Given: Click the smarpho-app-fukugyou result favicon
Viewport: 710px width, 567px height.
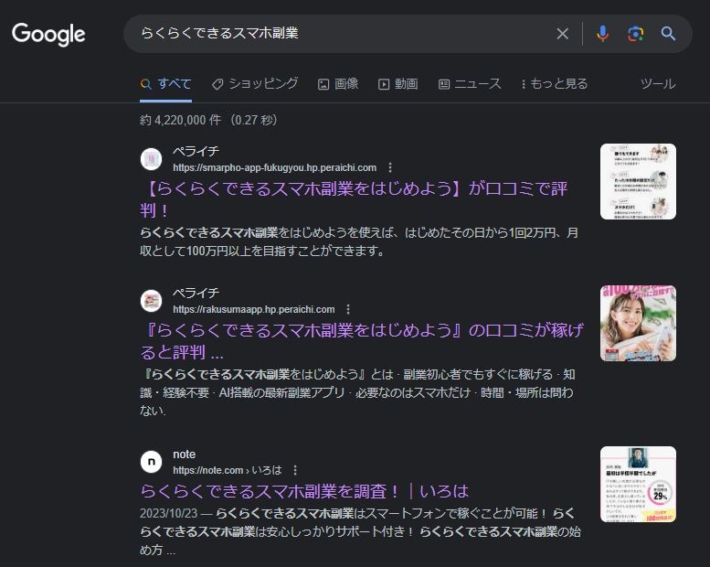Looking at the screenshot, I should (151, 159).
